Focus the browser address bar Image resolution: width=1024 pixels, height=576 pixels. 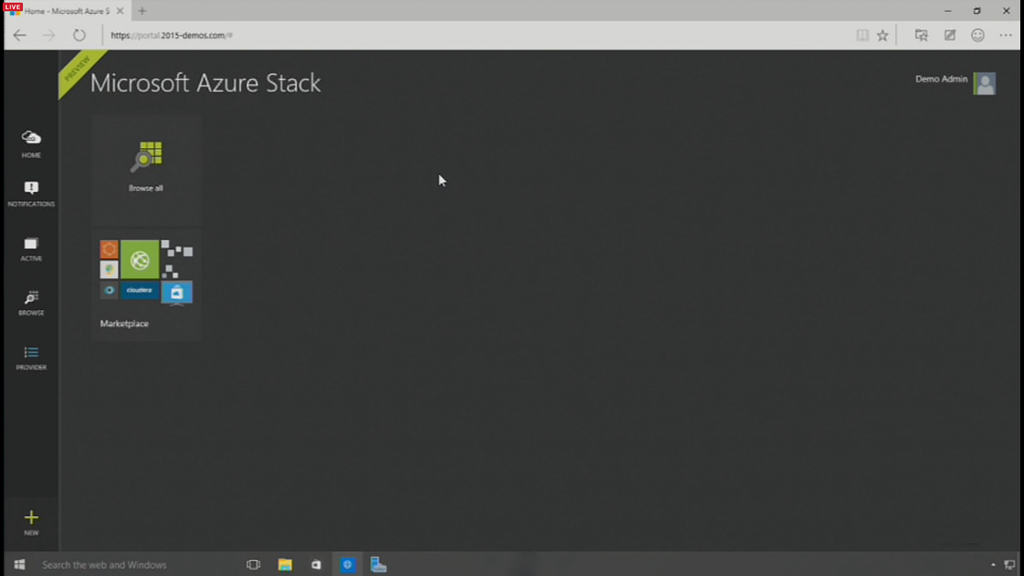tap(477, 35)
